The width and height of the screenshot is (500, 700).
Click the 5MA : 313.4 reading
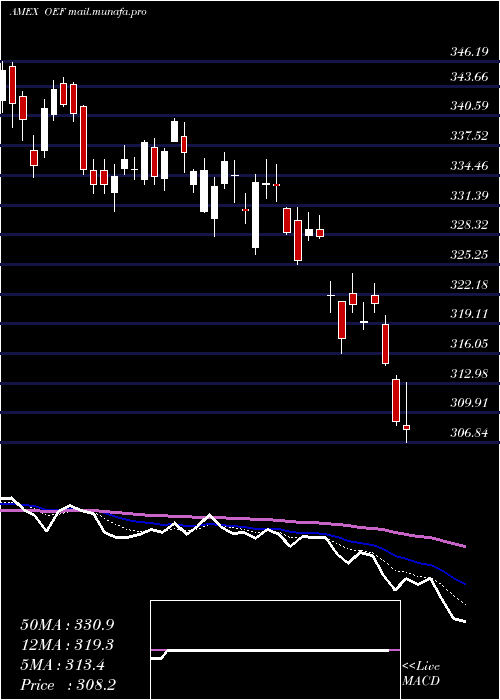63,665
